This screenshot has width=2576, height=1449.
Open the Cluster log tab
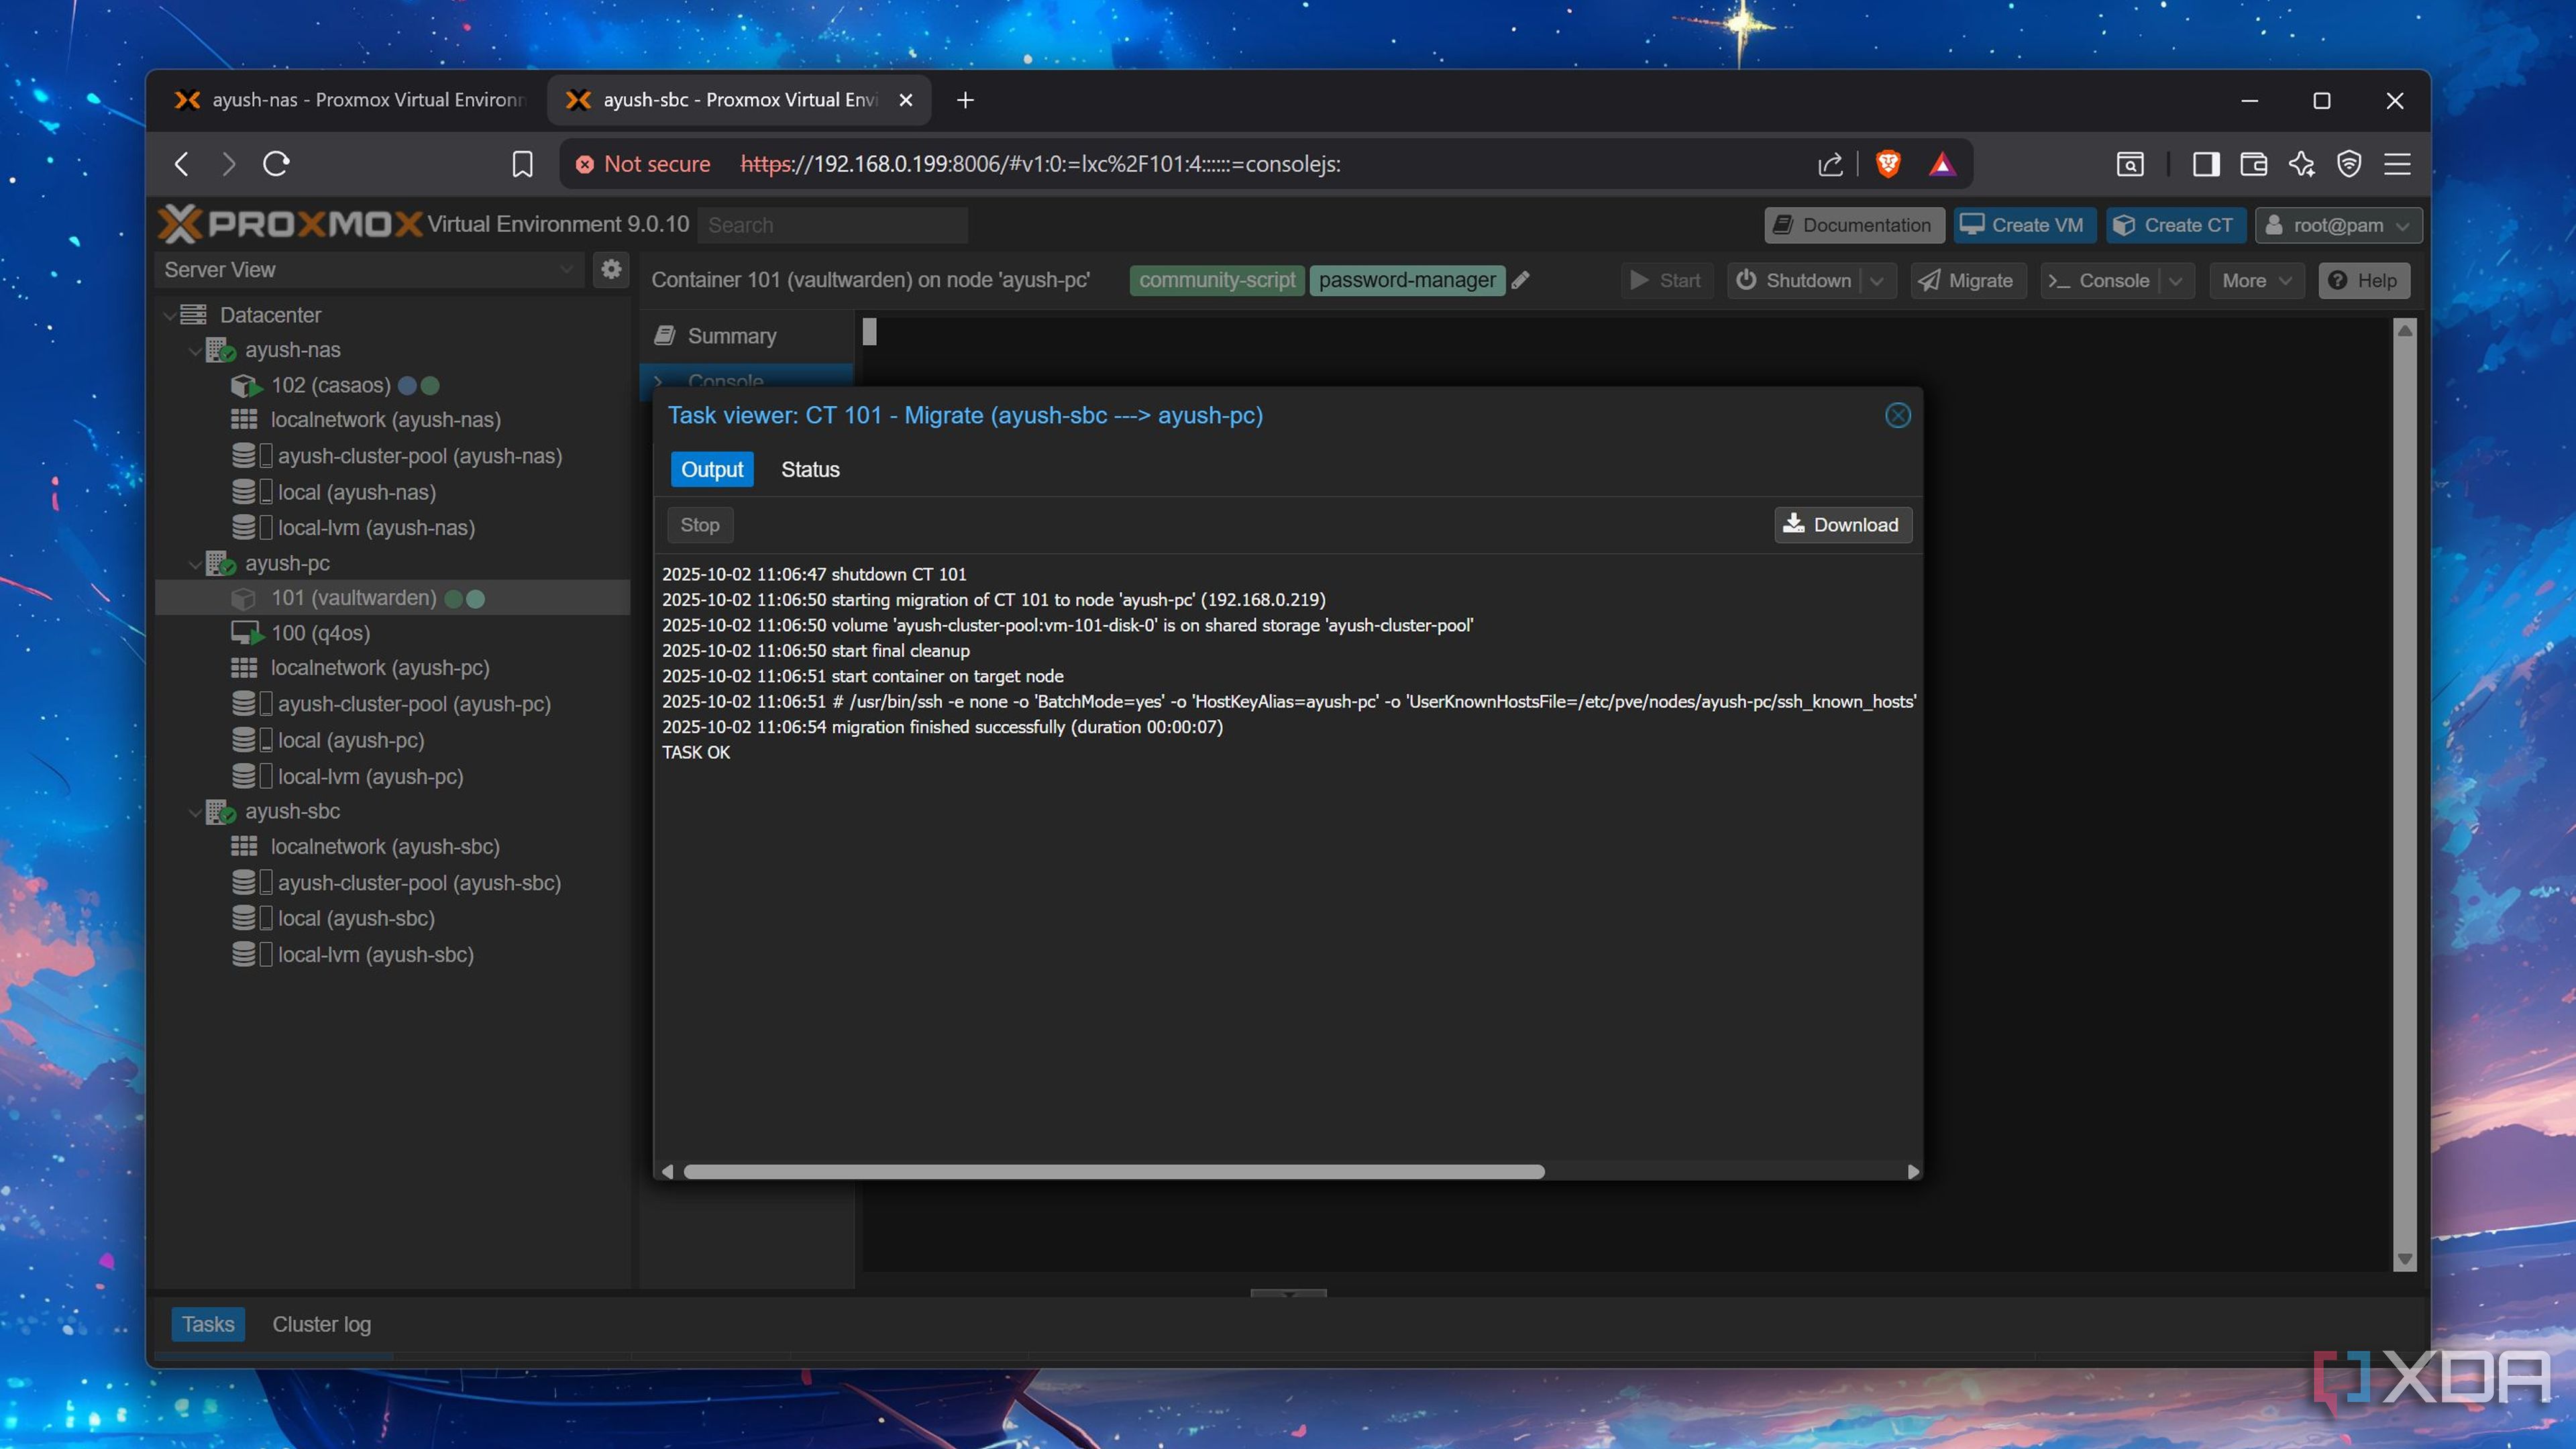click(321, 1324)
